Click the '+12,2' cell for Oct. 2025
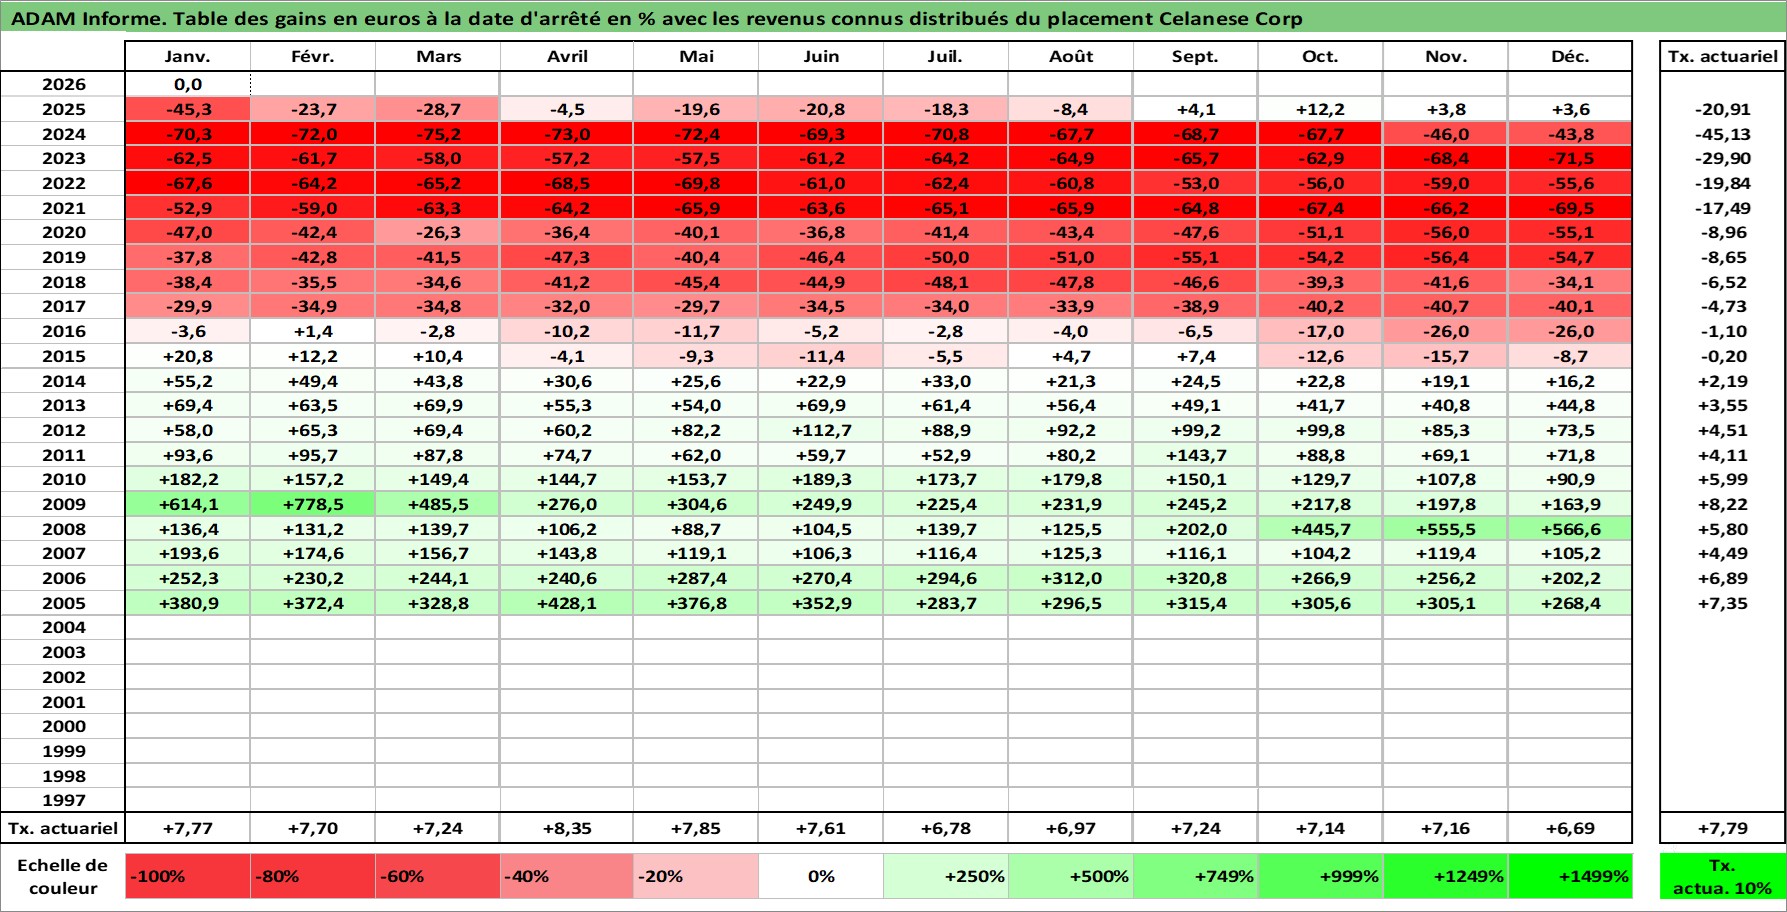 (x=1321, y=109)
